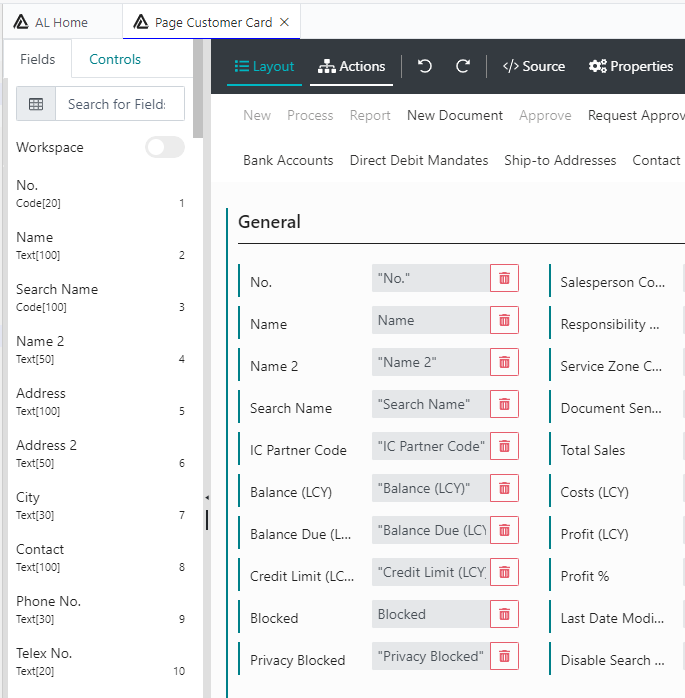This screenshot has width=685, height=698.
Task: Delete the IC Partner Code field
Action: pos(504,447)
